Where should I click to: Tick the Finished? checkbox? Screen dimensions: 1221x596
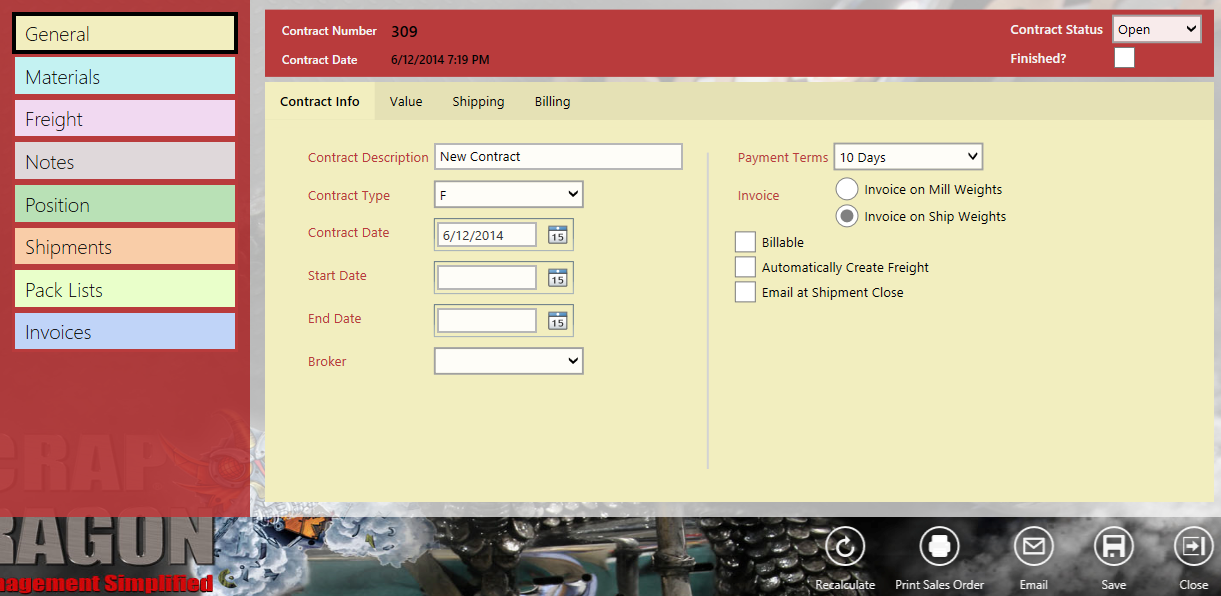(1124, 58)
